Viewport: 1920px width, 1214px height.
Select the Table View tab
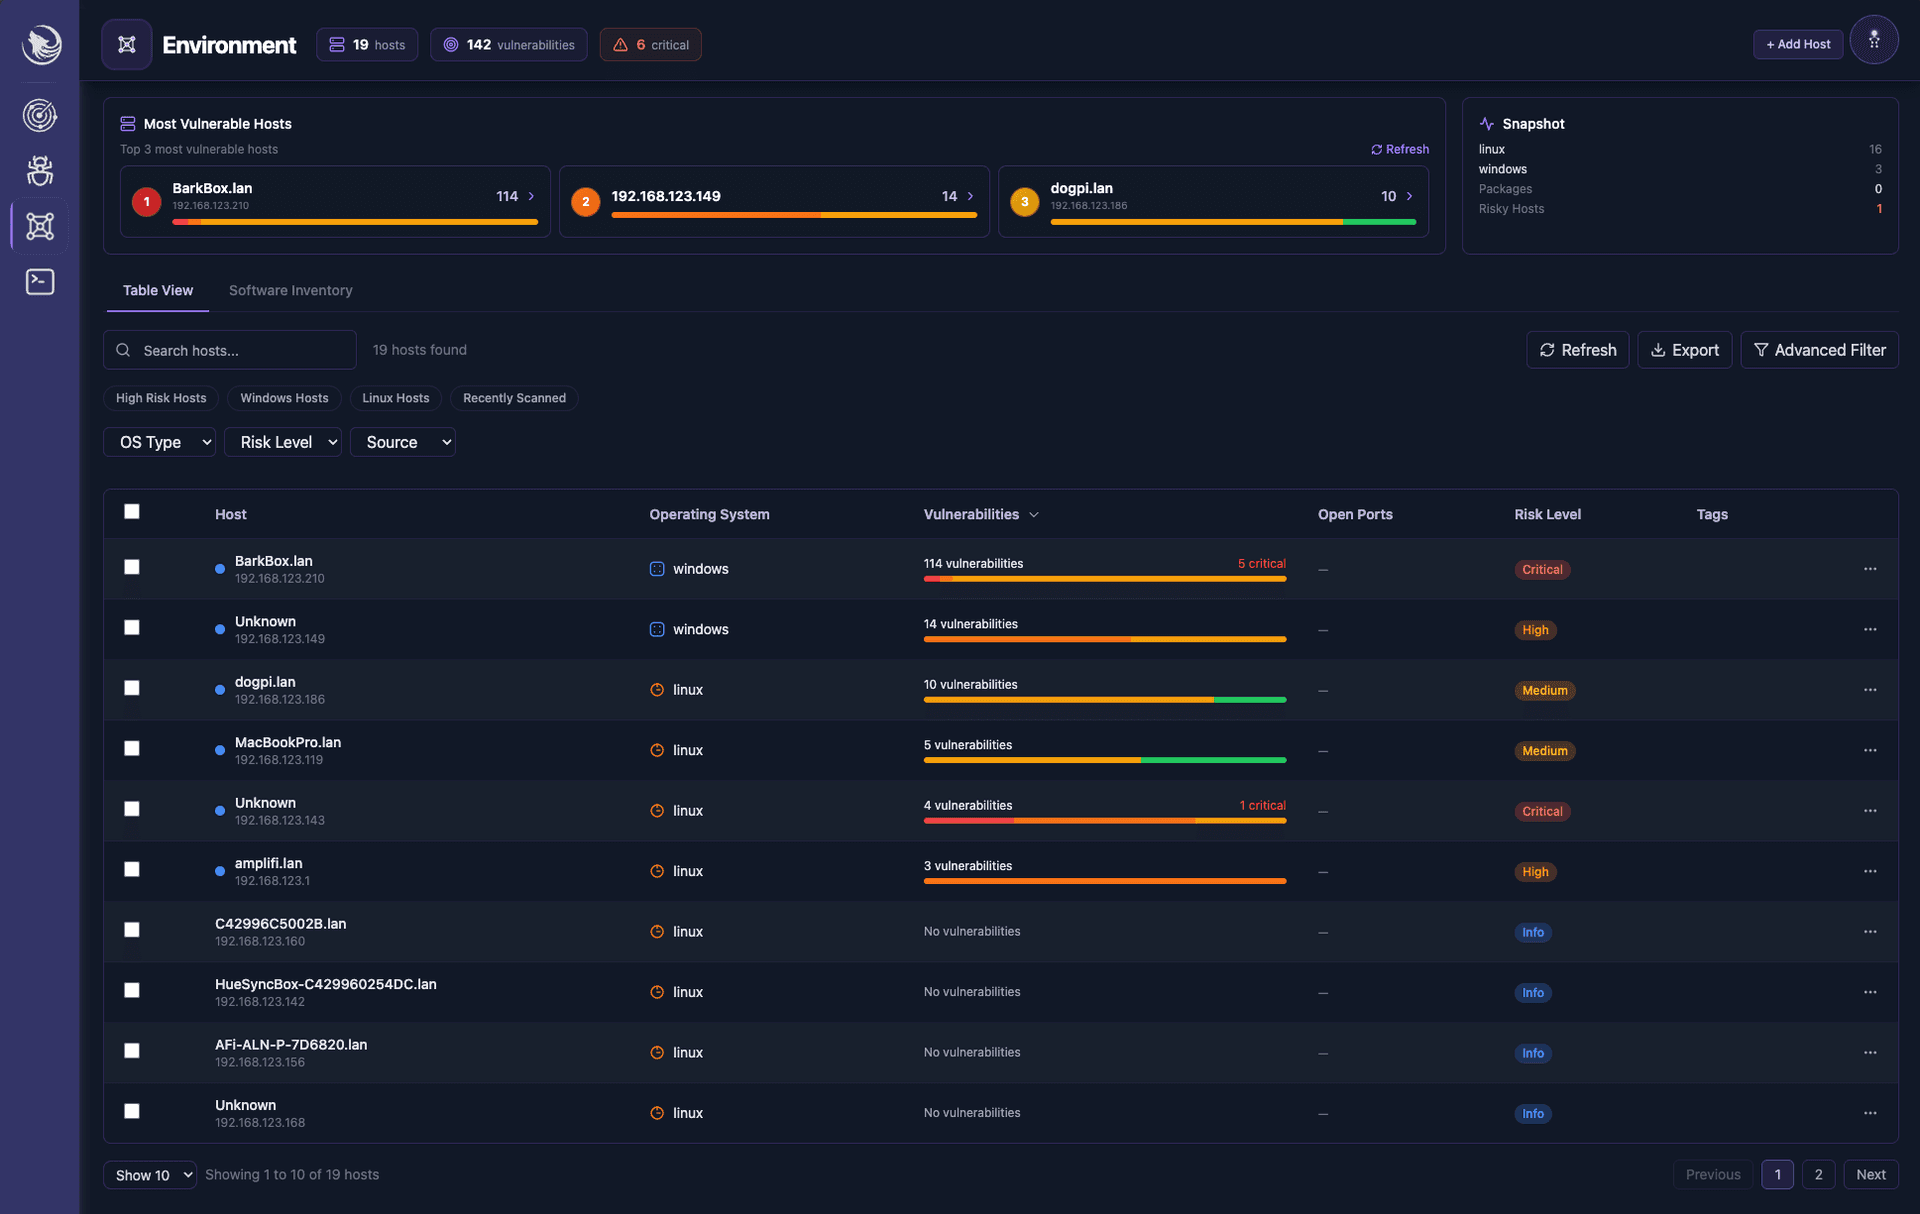(157, 290)
